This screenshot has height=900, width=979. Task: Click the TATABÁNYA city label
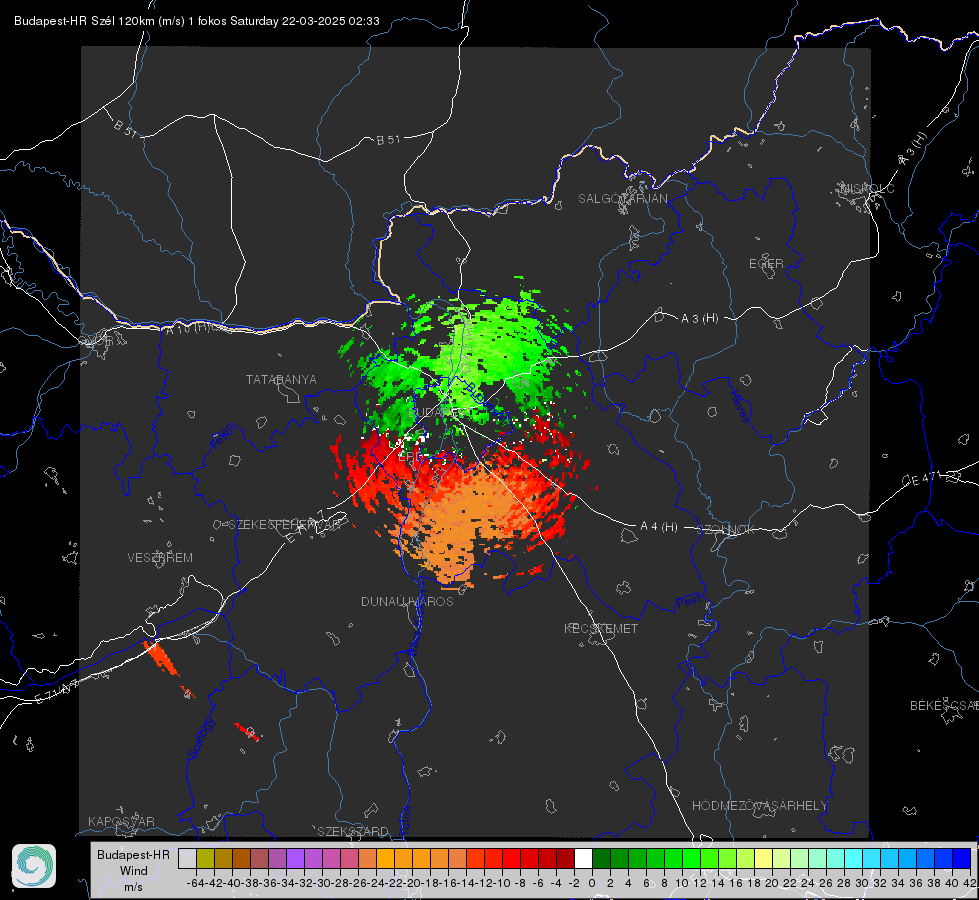281,379
